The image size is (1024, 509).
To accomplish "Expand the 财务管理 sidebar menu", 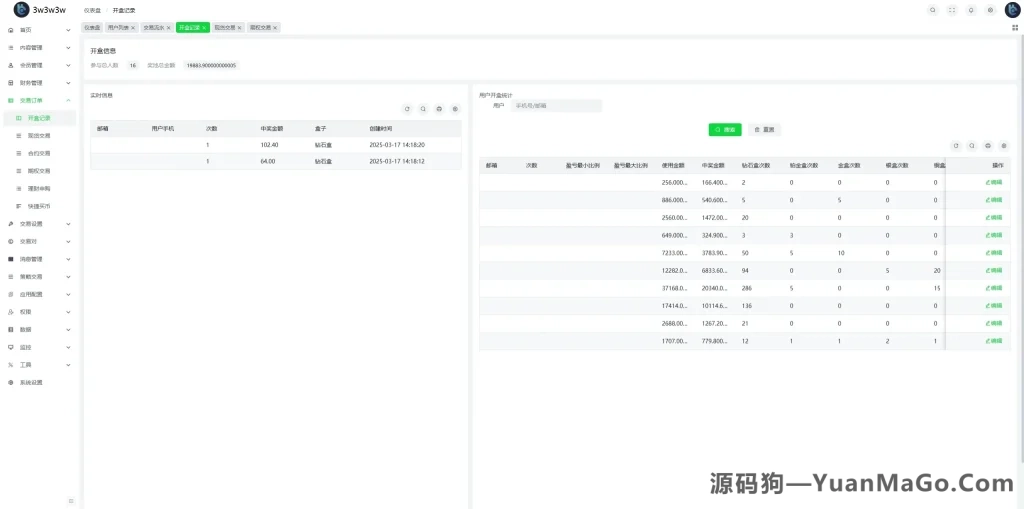I will pos(39,83).
